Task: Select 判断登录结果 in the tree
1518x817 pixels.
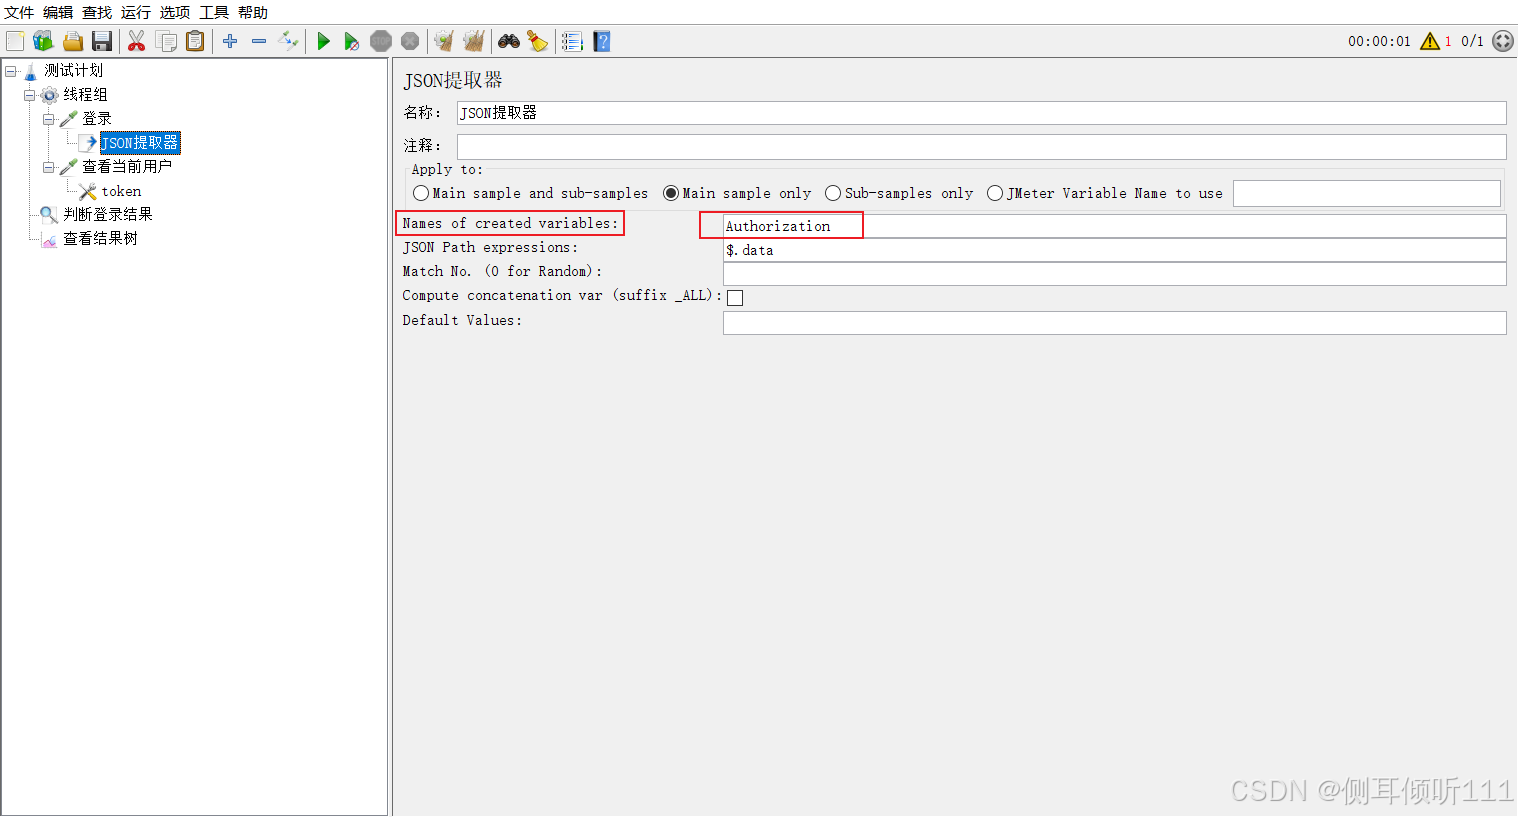Action: tap(108, 214)
